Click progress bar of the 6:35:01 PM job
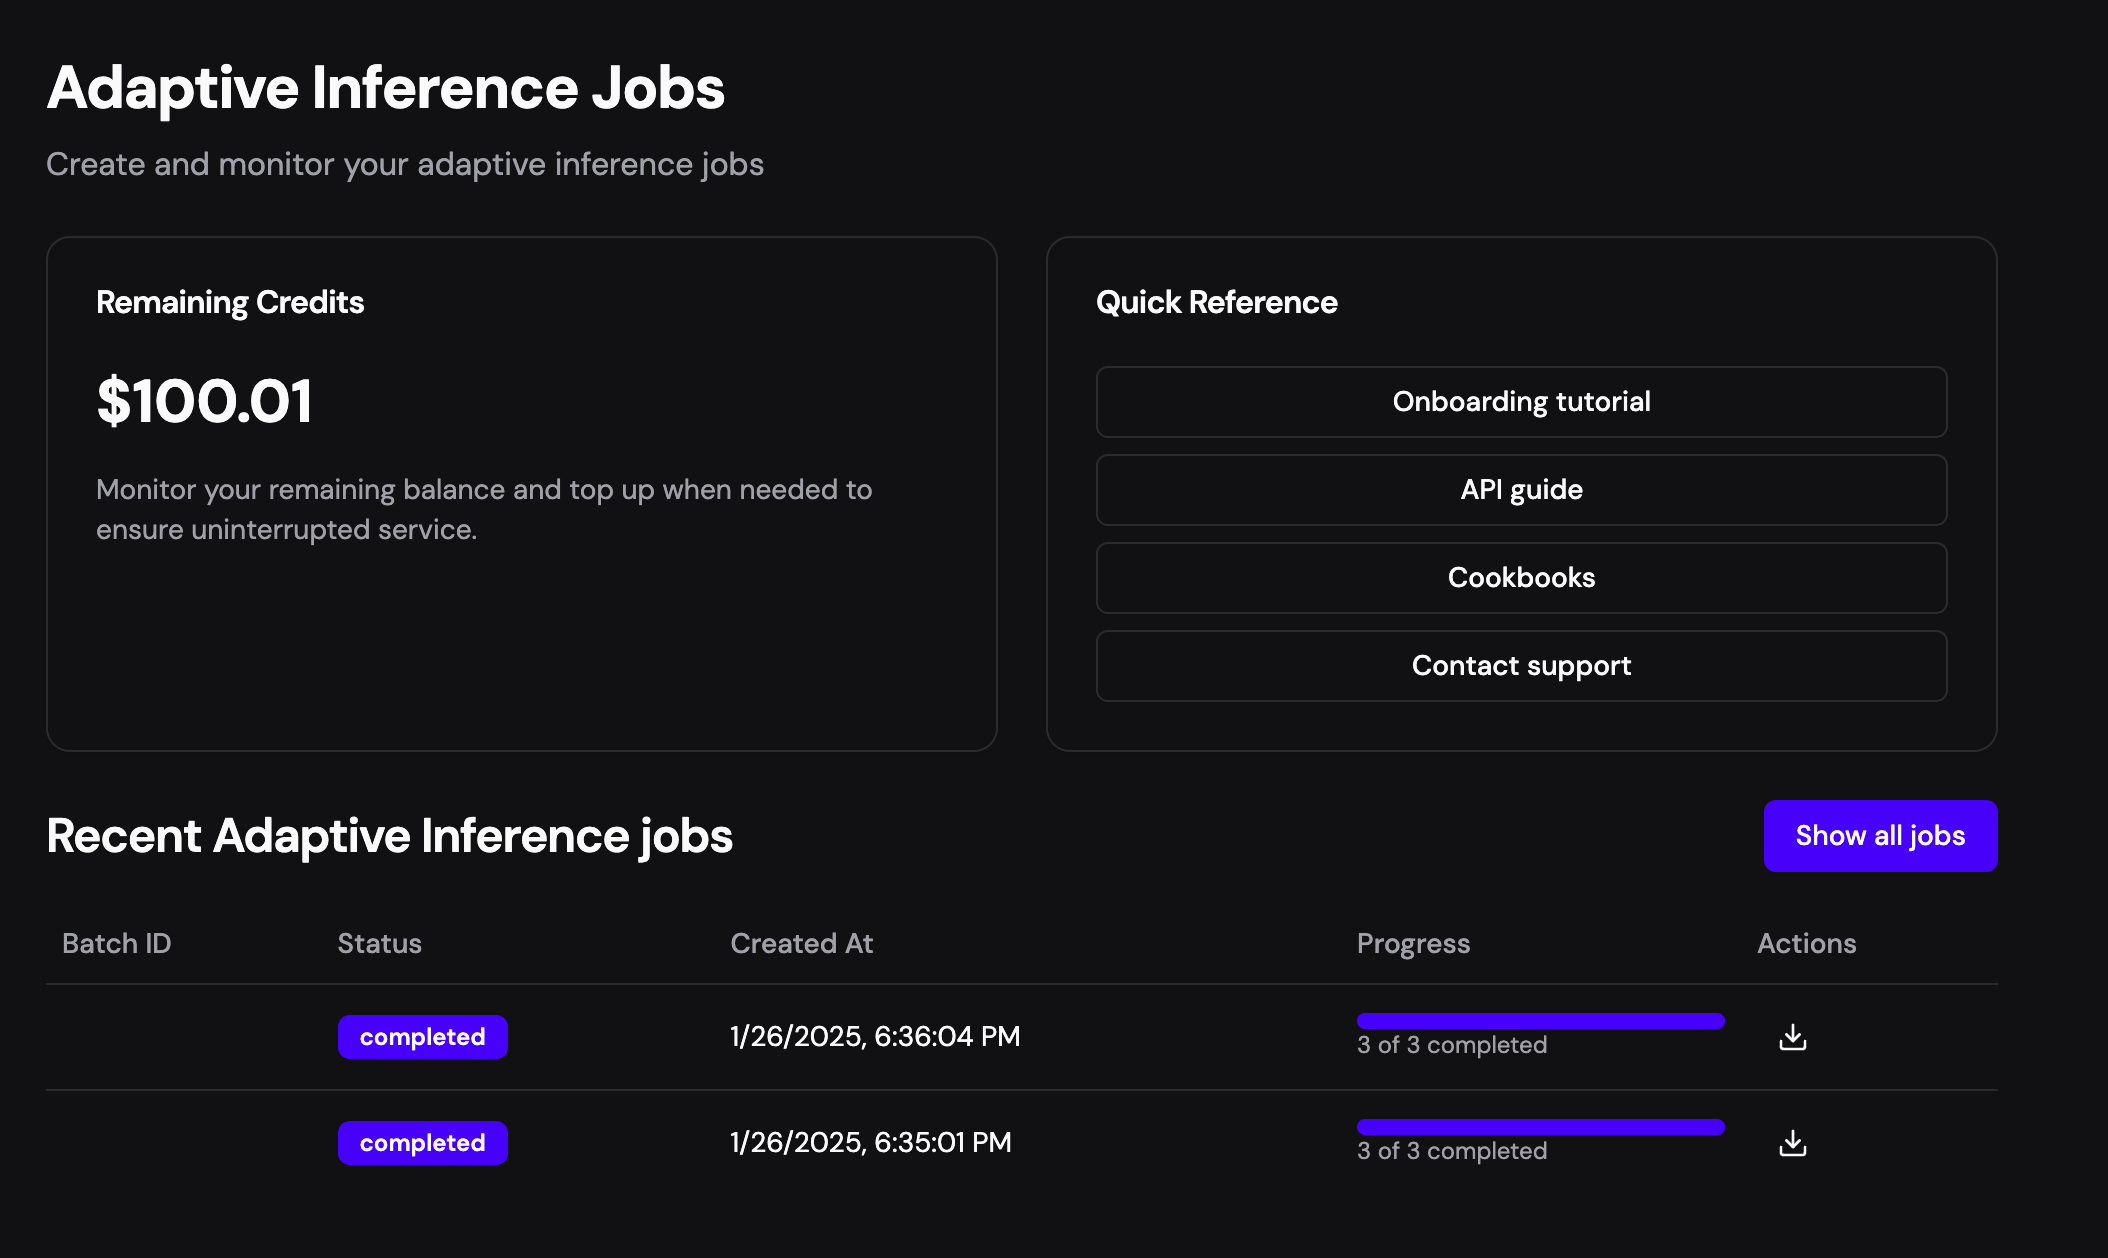 pos(1540,1127)
